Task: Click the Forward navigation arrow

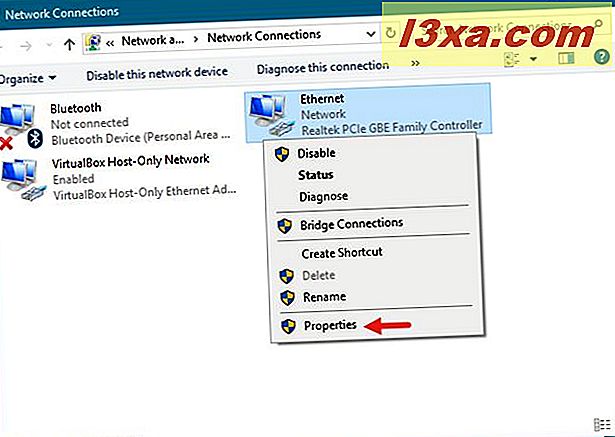Action: tap(26, 46)
